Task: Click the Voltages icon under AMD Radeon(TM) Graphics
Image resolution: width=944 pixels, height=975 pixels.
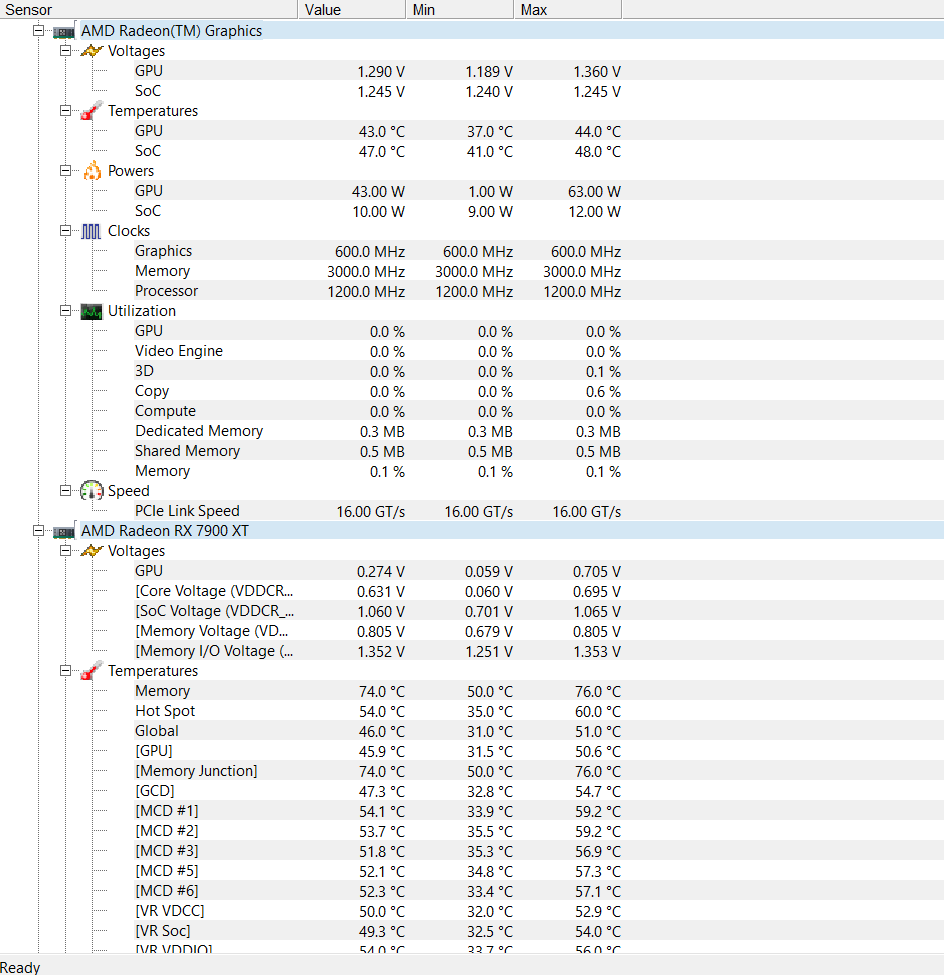Action: pyautogui.click(x=91, y=51)
